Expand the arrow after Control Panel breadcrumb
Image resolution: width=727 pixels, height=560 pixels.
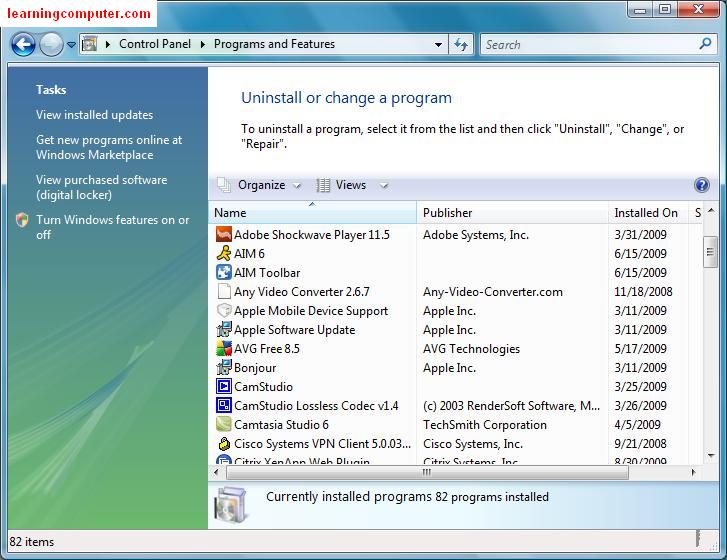(203, 45)
